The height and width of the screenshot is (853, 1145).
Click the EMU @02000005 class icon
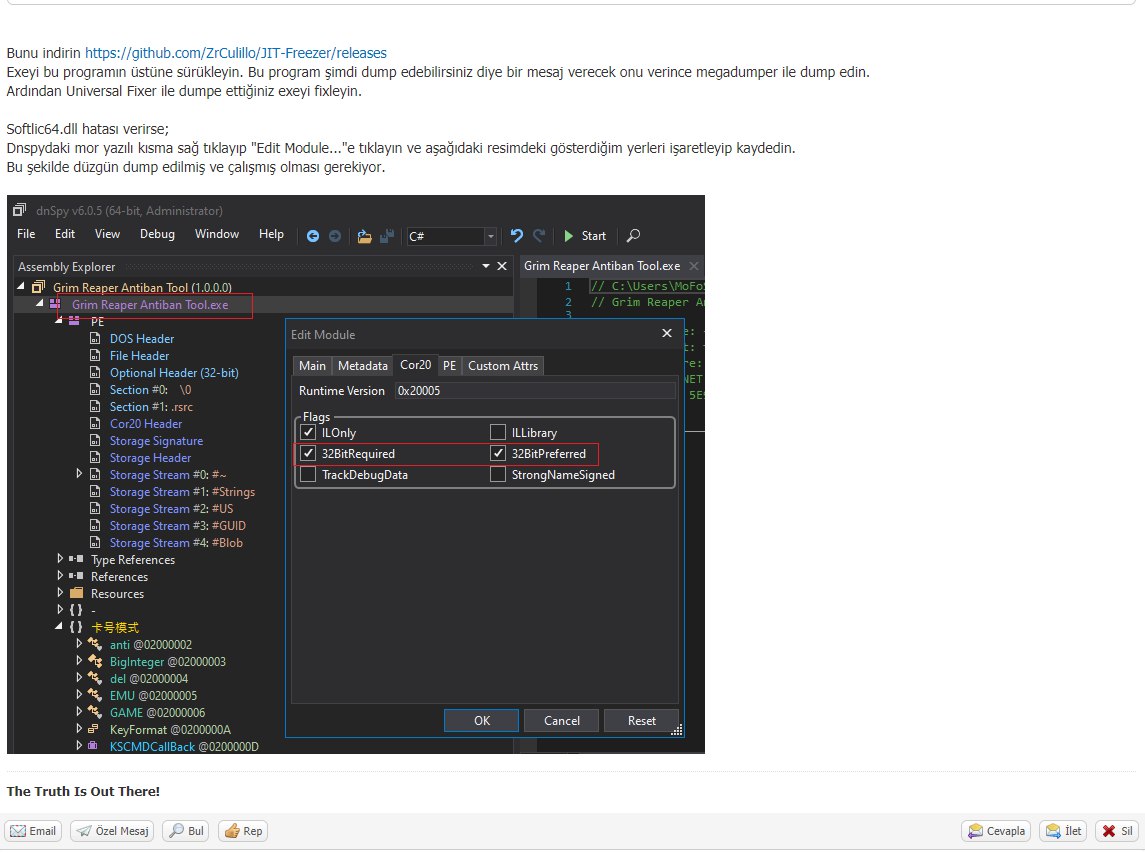point(95,695)
